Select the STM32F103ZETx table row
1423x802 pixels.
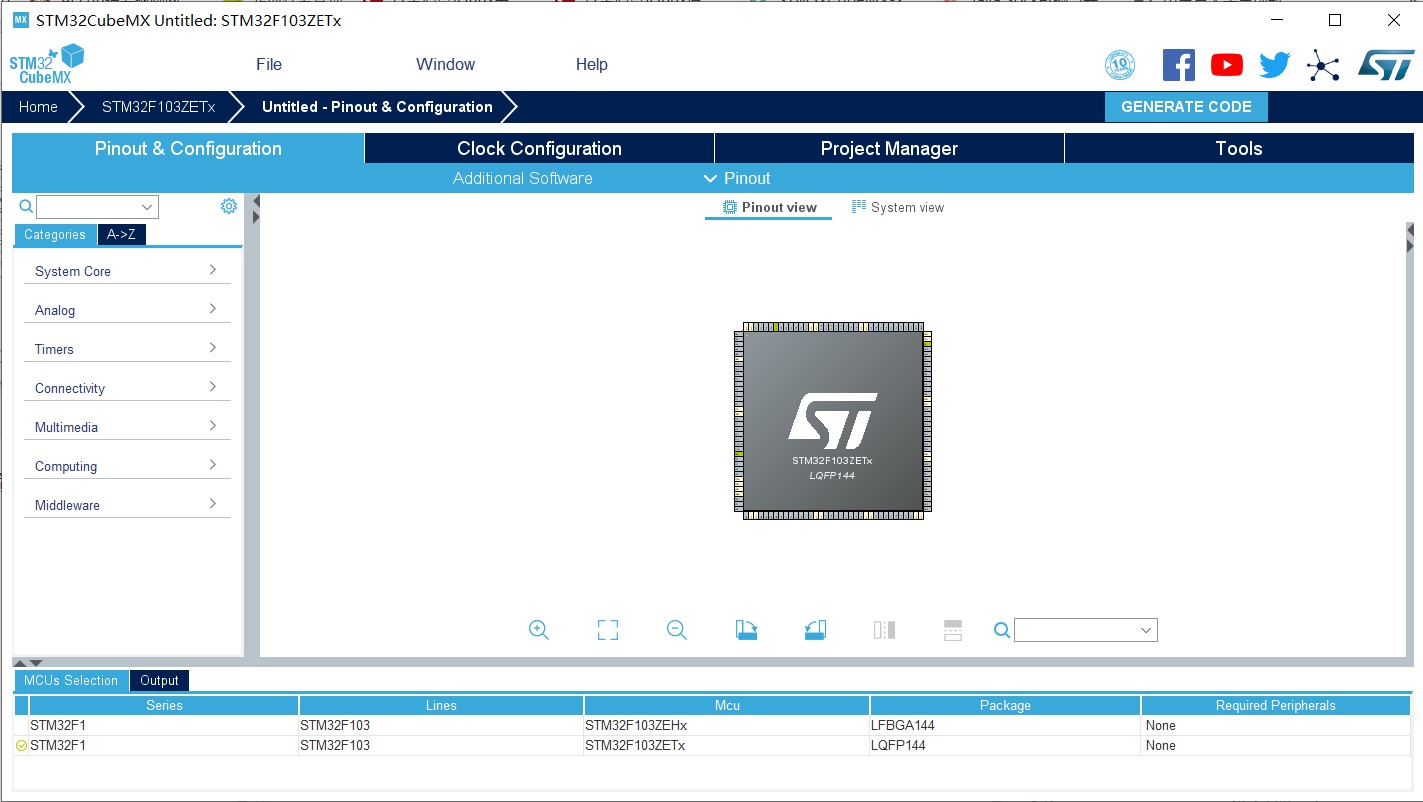tap(712, 745)
